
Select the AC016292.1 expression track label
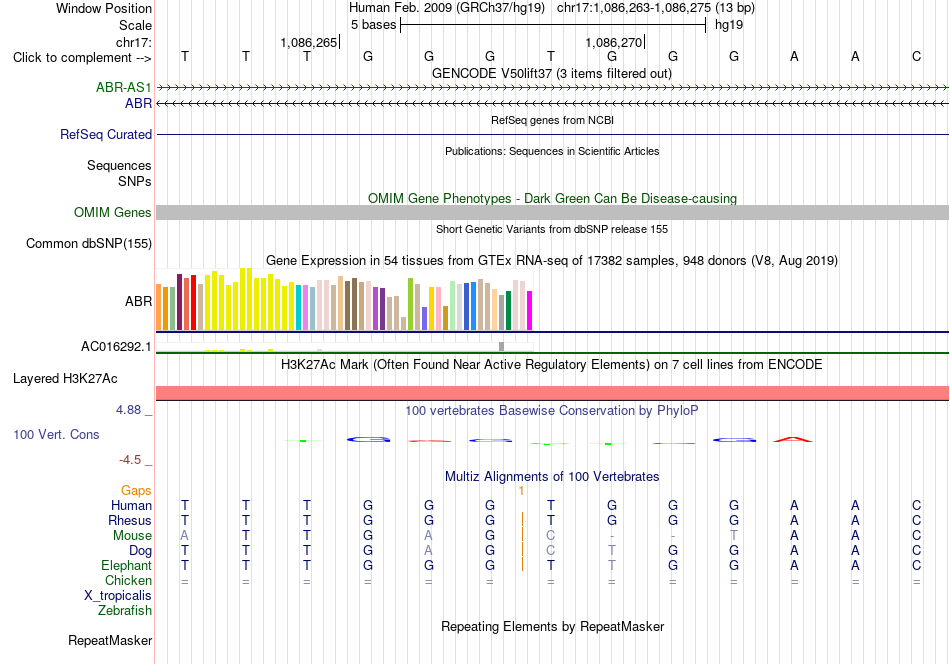click(x=116, y=347)
